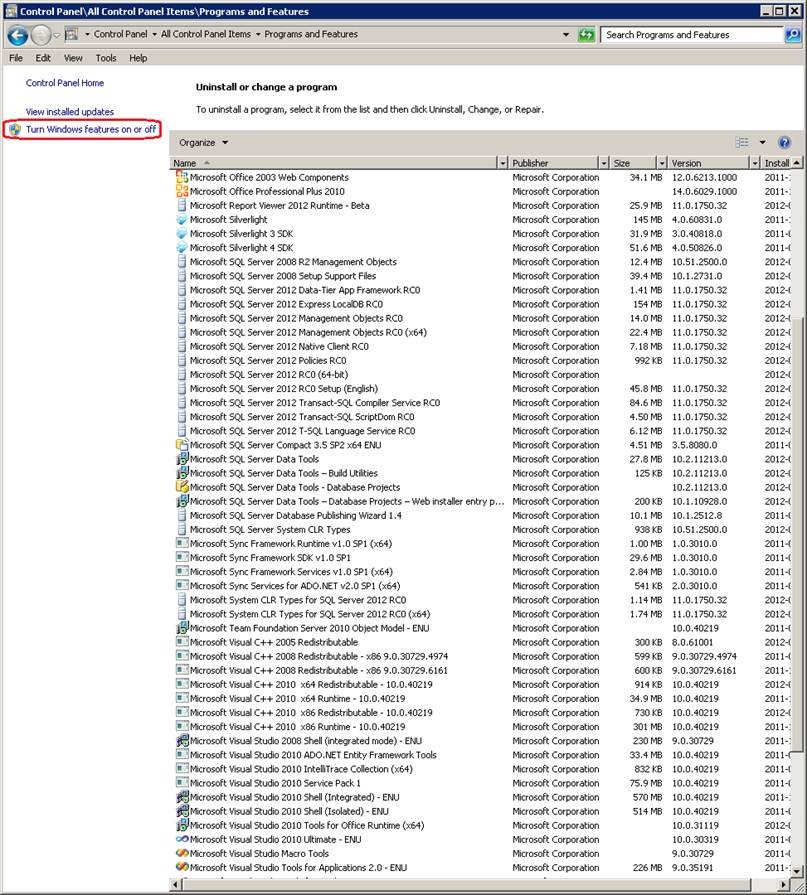This screenshot has width=807, height=895.
Task: Click the Control Panel icon in address bar
Action: click(x=71, y=35)
